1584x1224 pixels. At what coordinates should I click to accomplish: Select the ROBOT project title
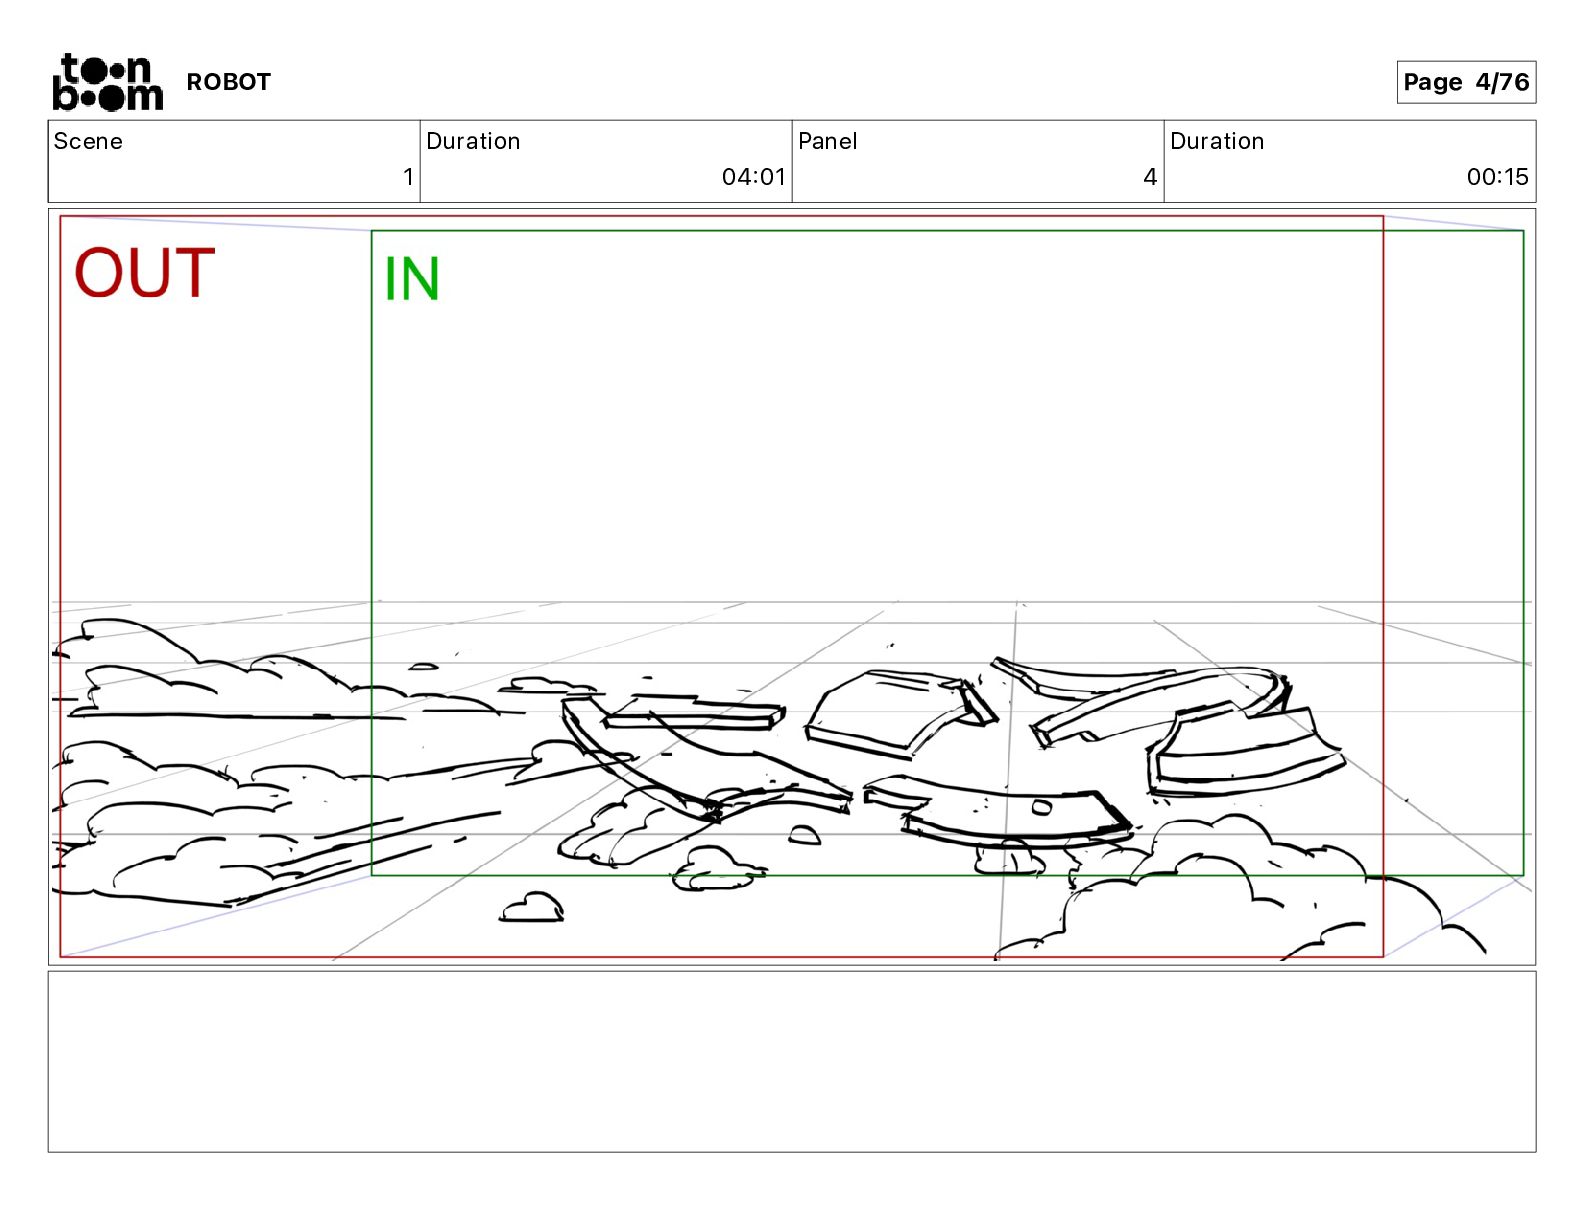pos(228,82)
